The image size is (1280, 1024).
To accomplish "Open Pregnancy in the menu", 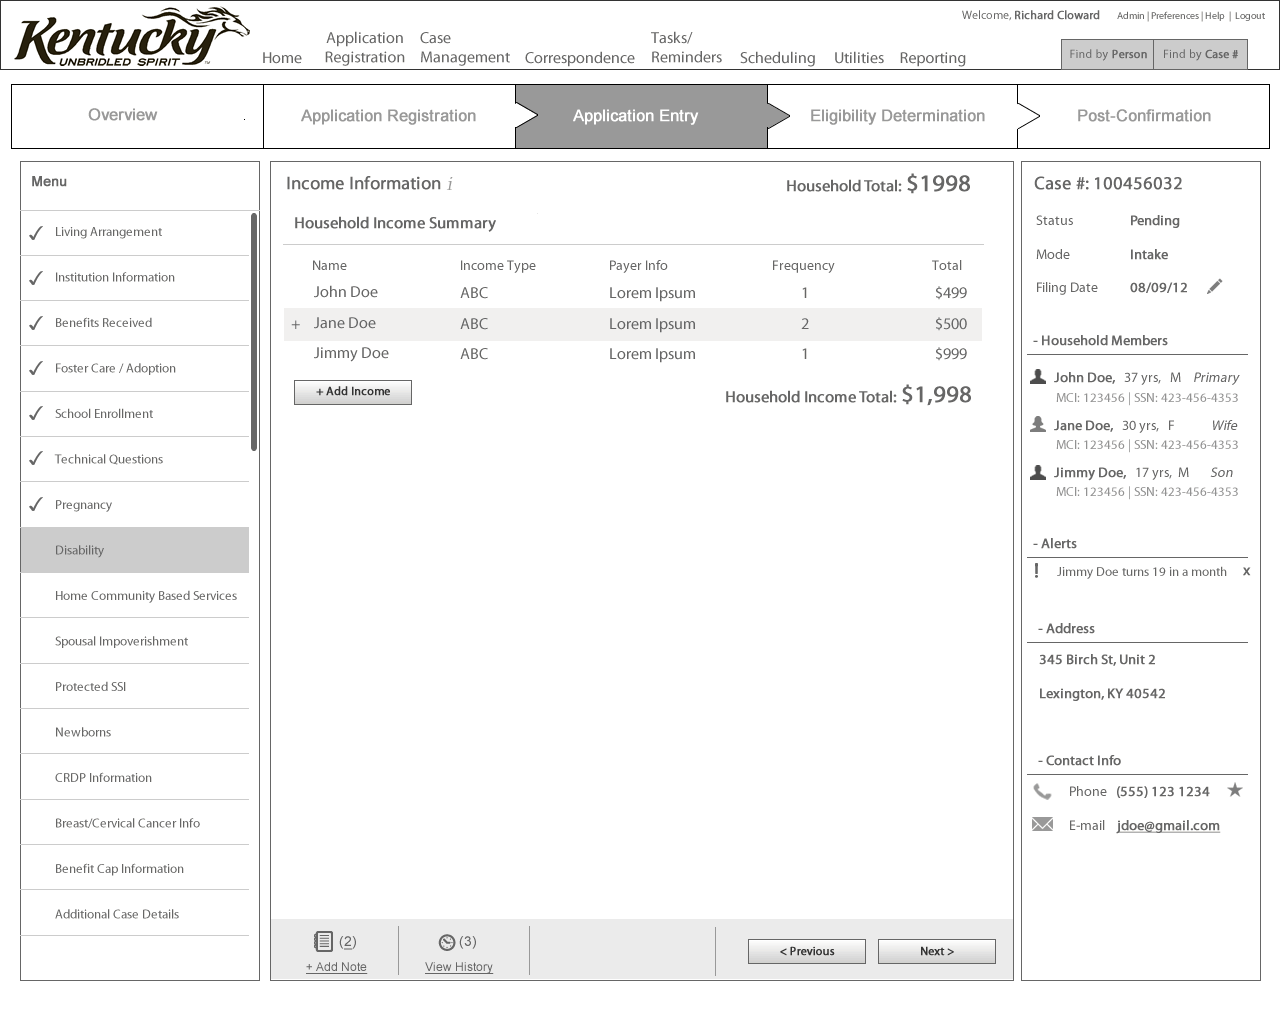I will [x=135, y=505].
